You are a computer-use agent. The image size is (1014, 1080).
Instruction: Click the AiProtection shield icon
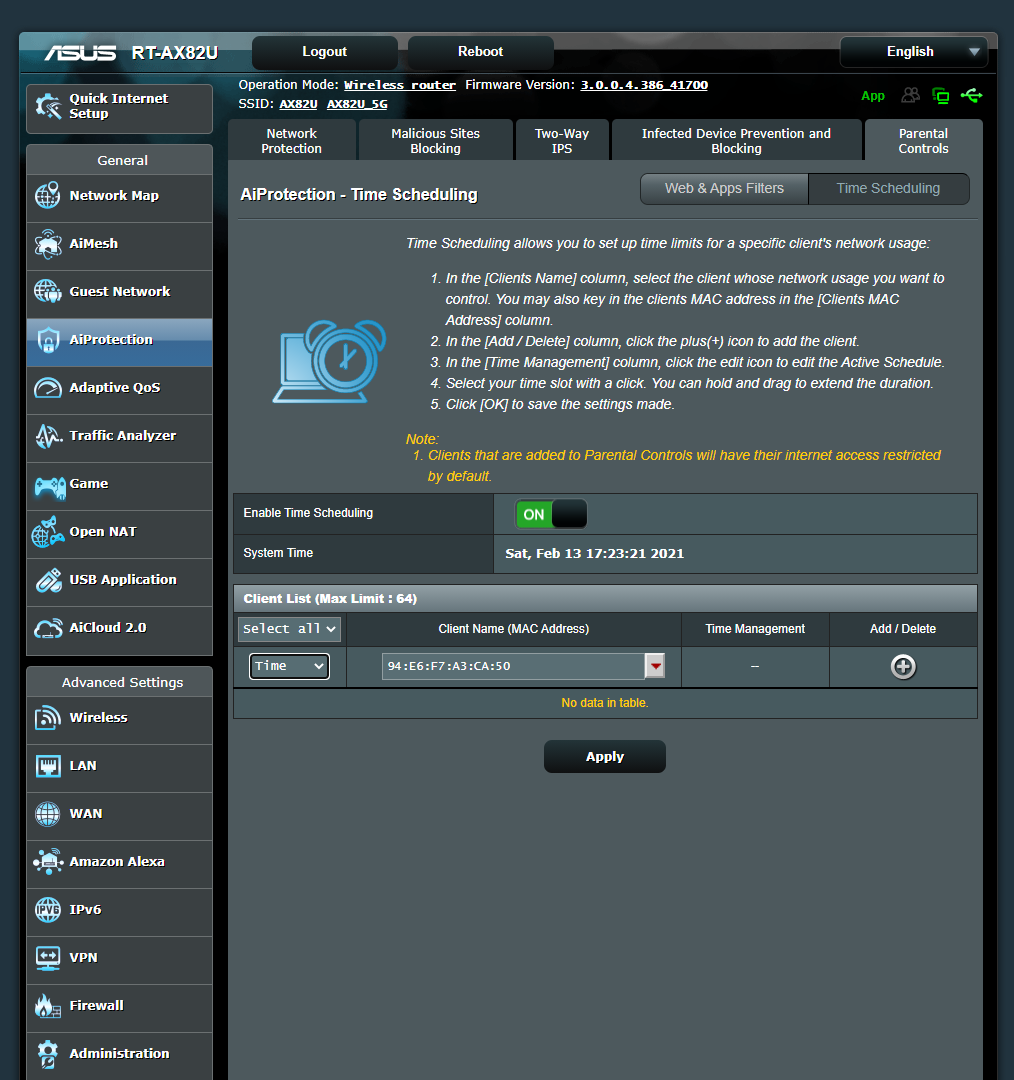click(48, 340)
